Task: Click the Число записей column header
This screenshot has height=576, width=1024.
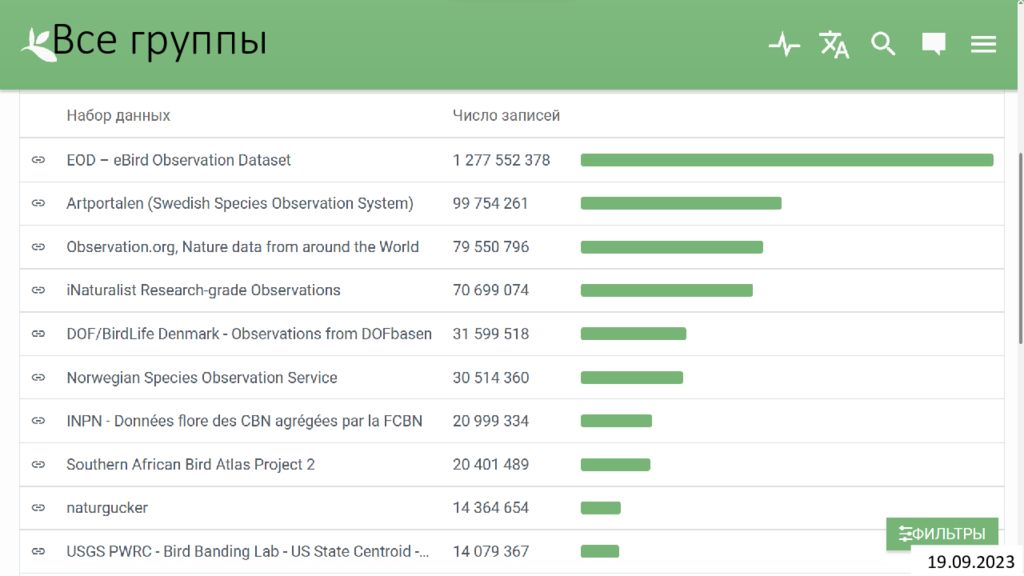Action: (506, 116)
